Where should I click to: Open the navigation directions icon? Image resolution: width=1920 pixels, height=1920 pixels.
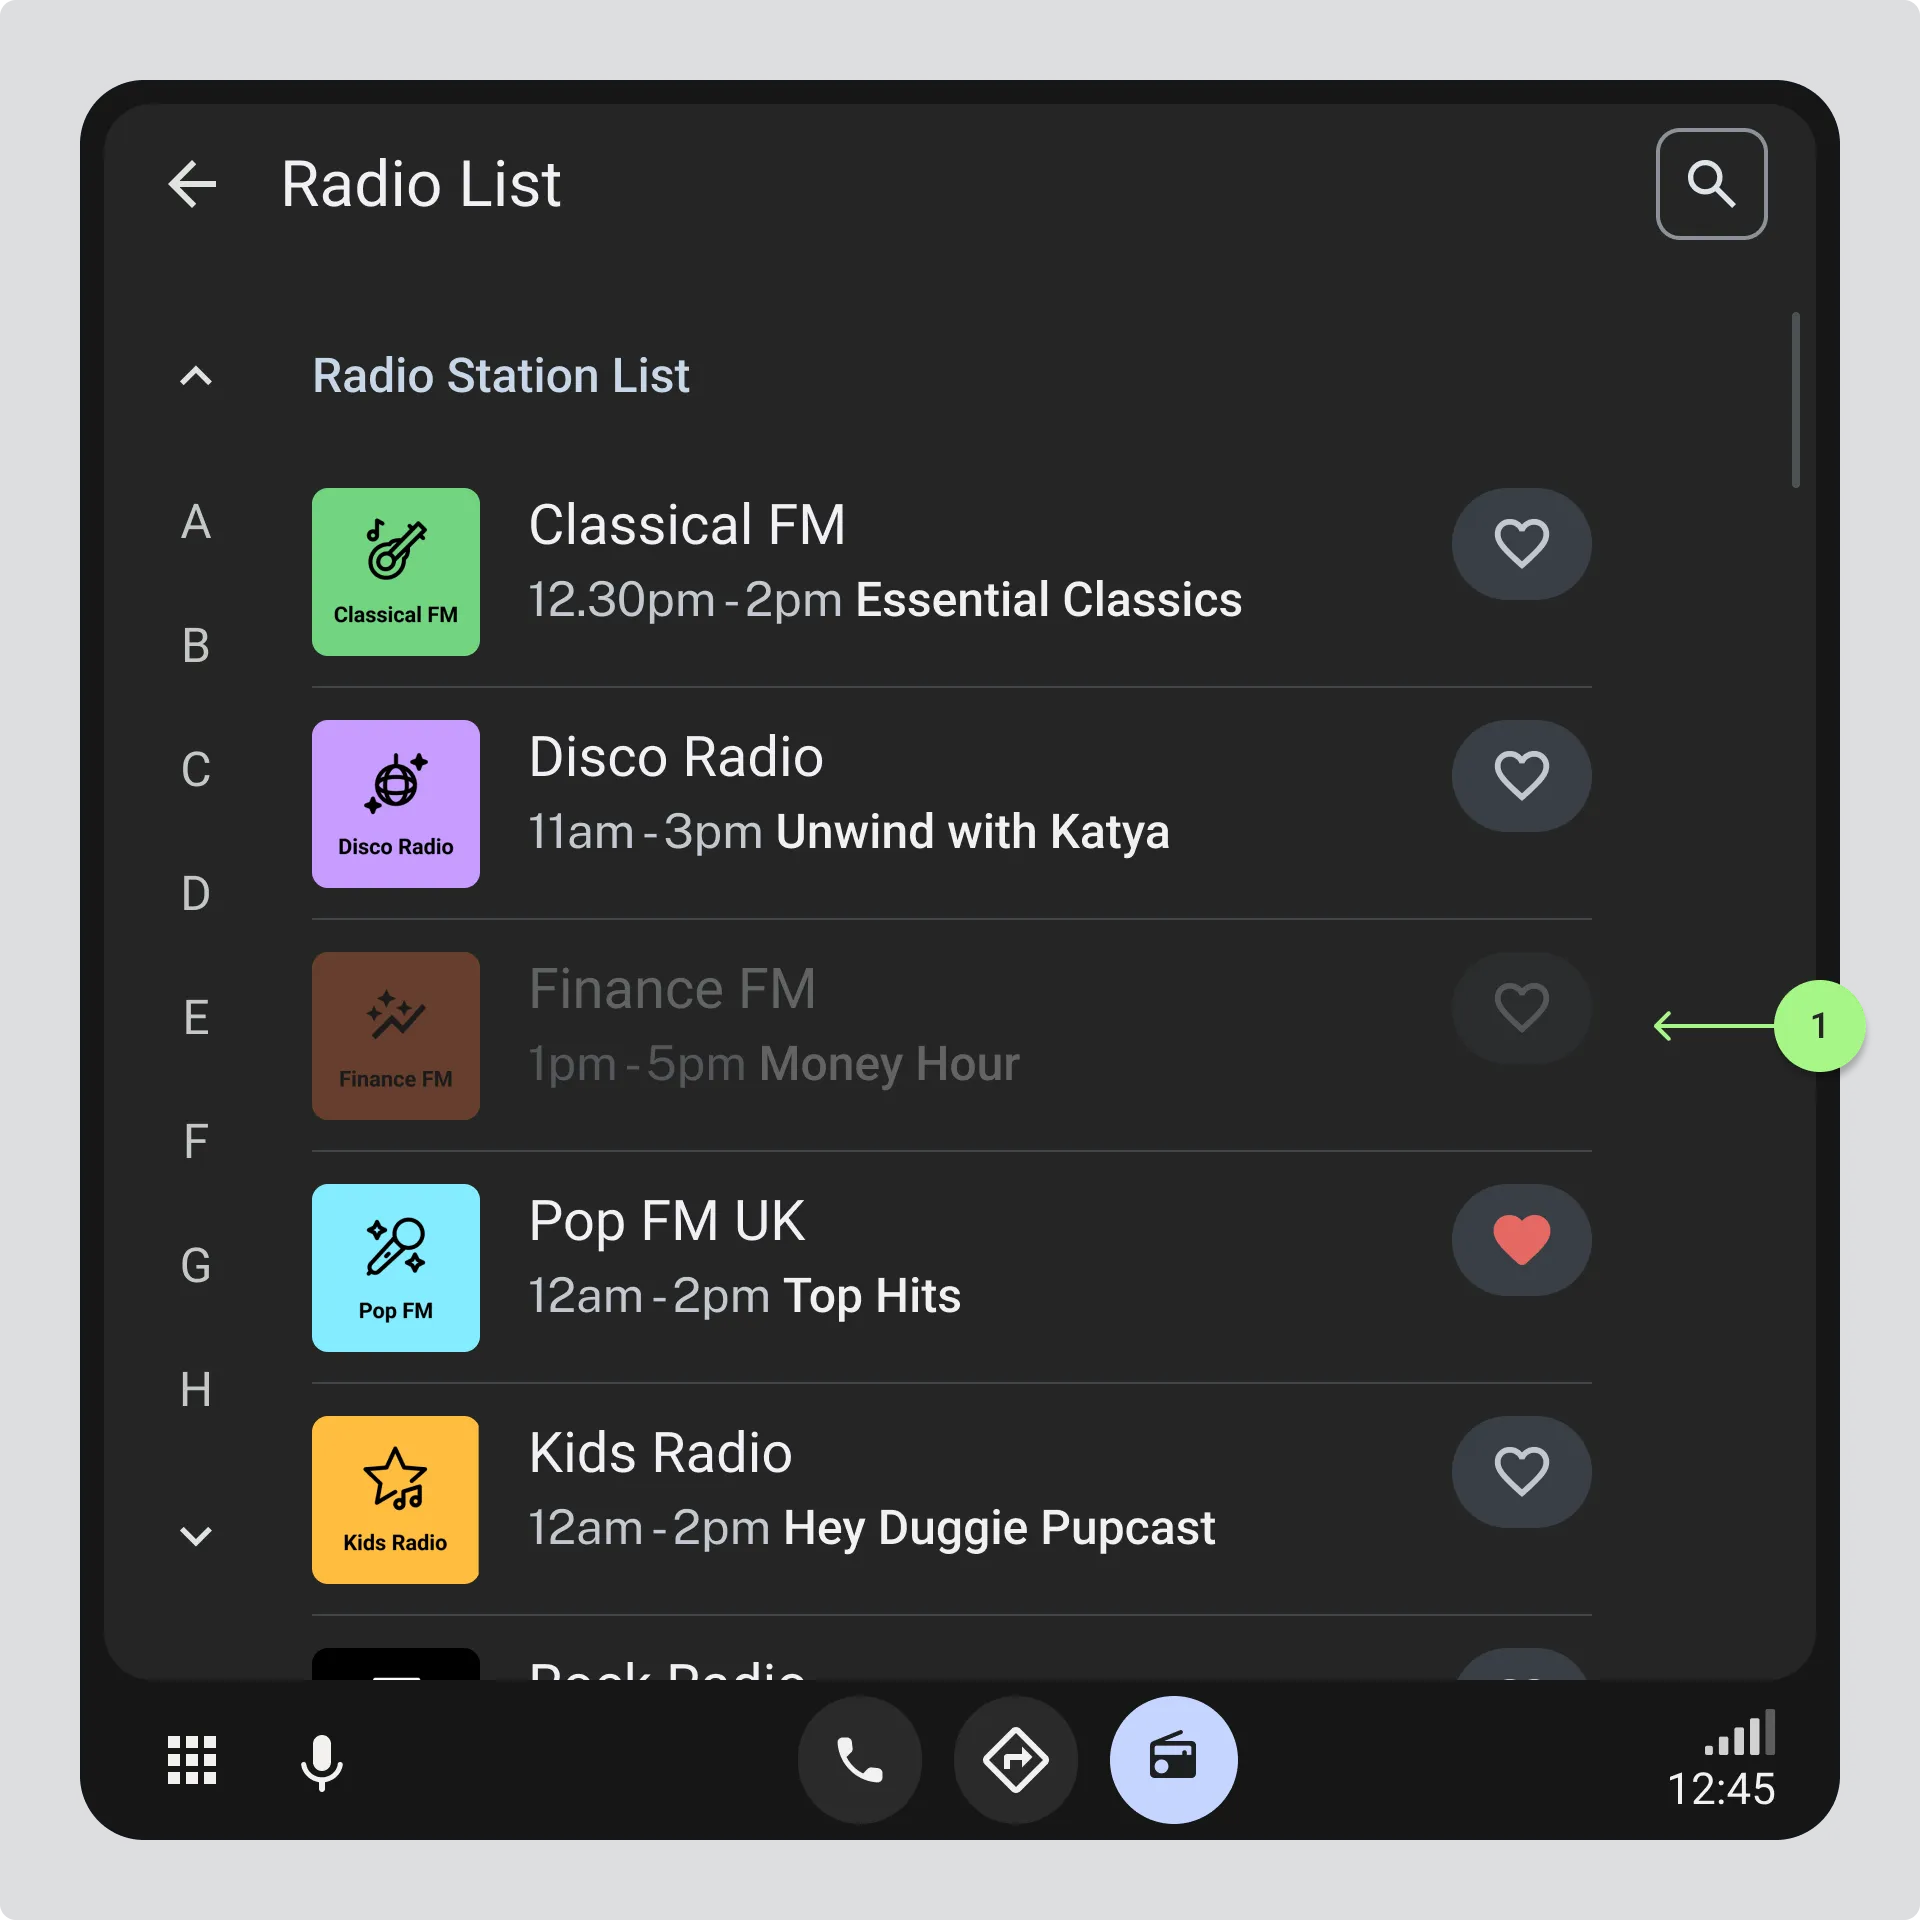[x=1016, y=1759]
